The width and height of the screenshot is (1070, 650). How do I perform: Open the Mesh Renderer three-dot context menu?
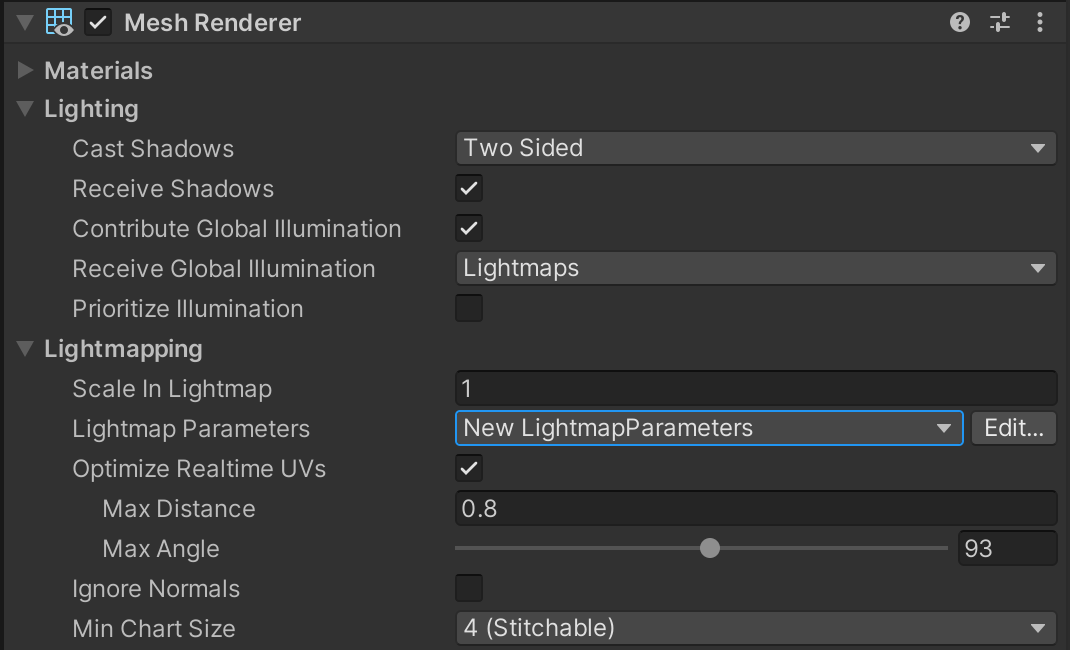pos(1040,23)
